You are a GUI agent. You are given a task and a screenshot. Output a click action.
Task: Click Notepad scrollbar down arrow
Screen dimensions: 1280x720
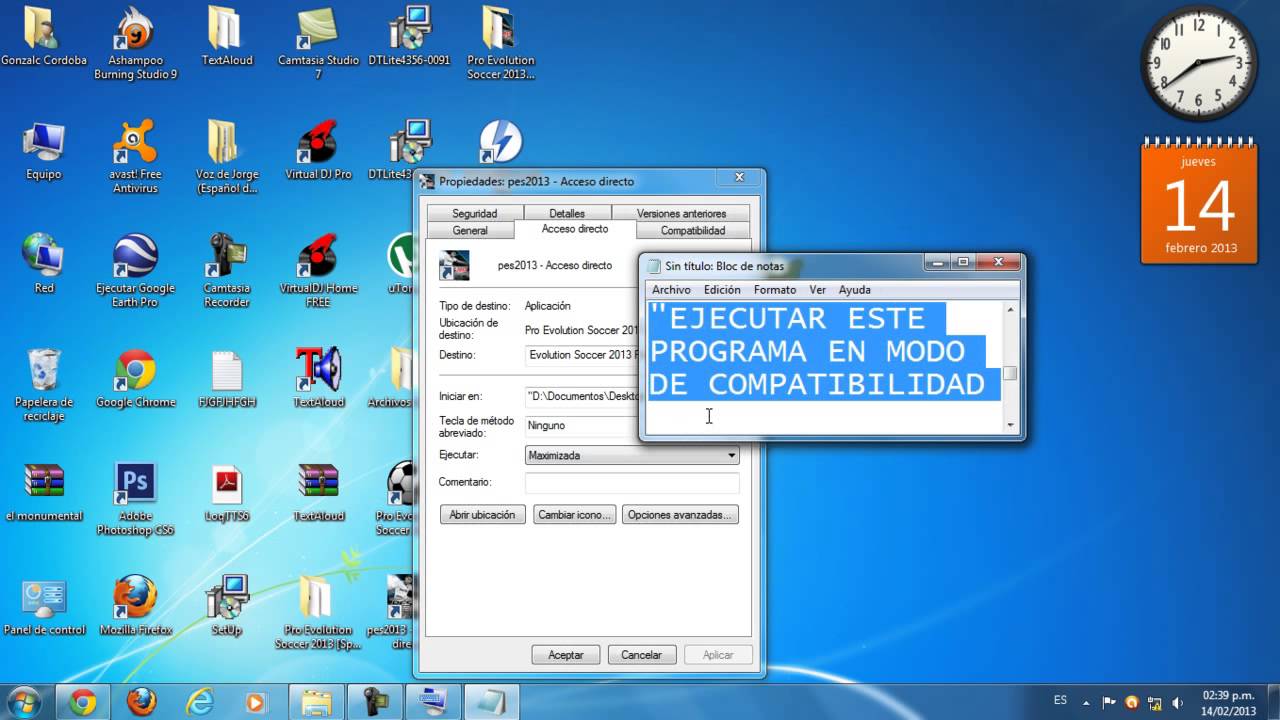pyautogui.click(x=1010, y=425)
